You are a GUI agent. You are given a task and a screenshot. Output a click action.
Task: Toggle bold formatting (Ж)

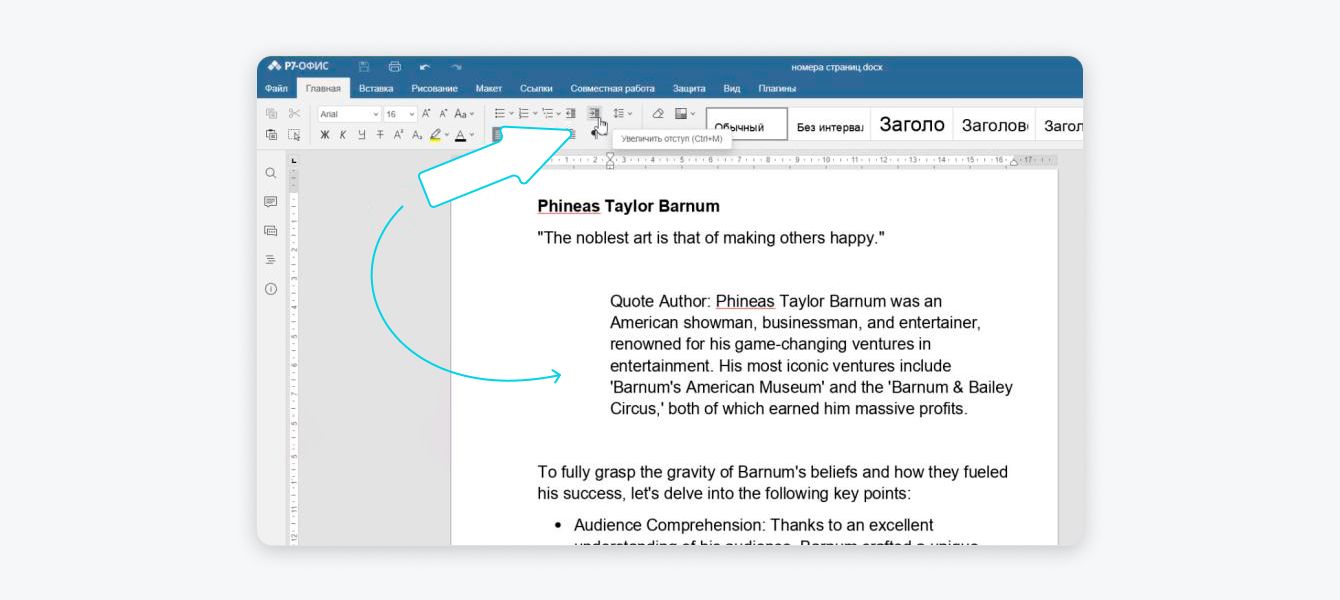[x=325, y=135]
